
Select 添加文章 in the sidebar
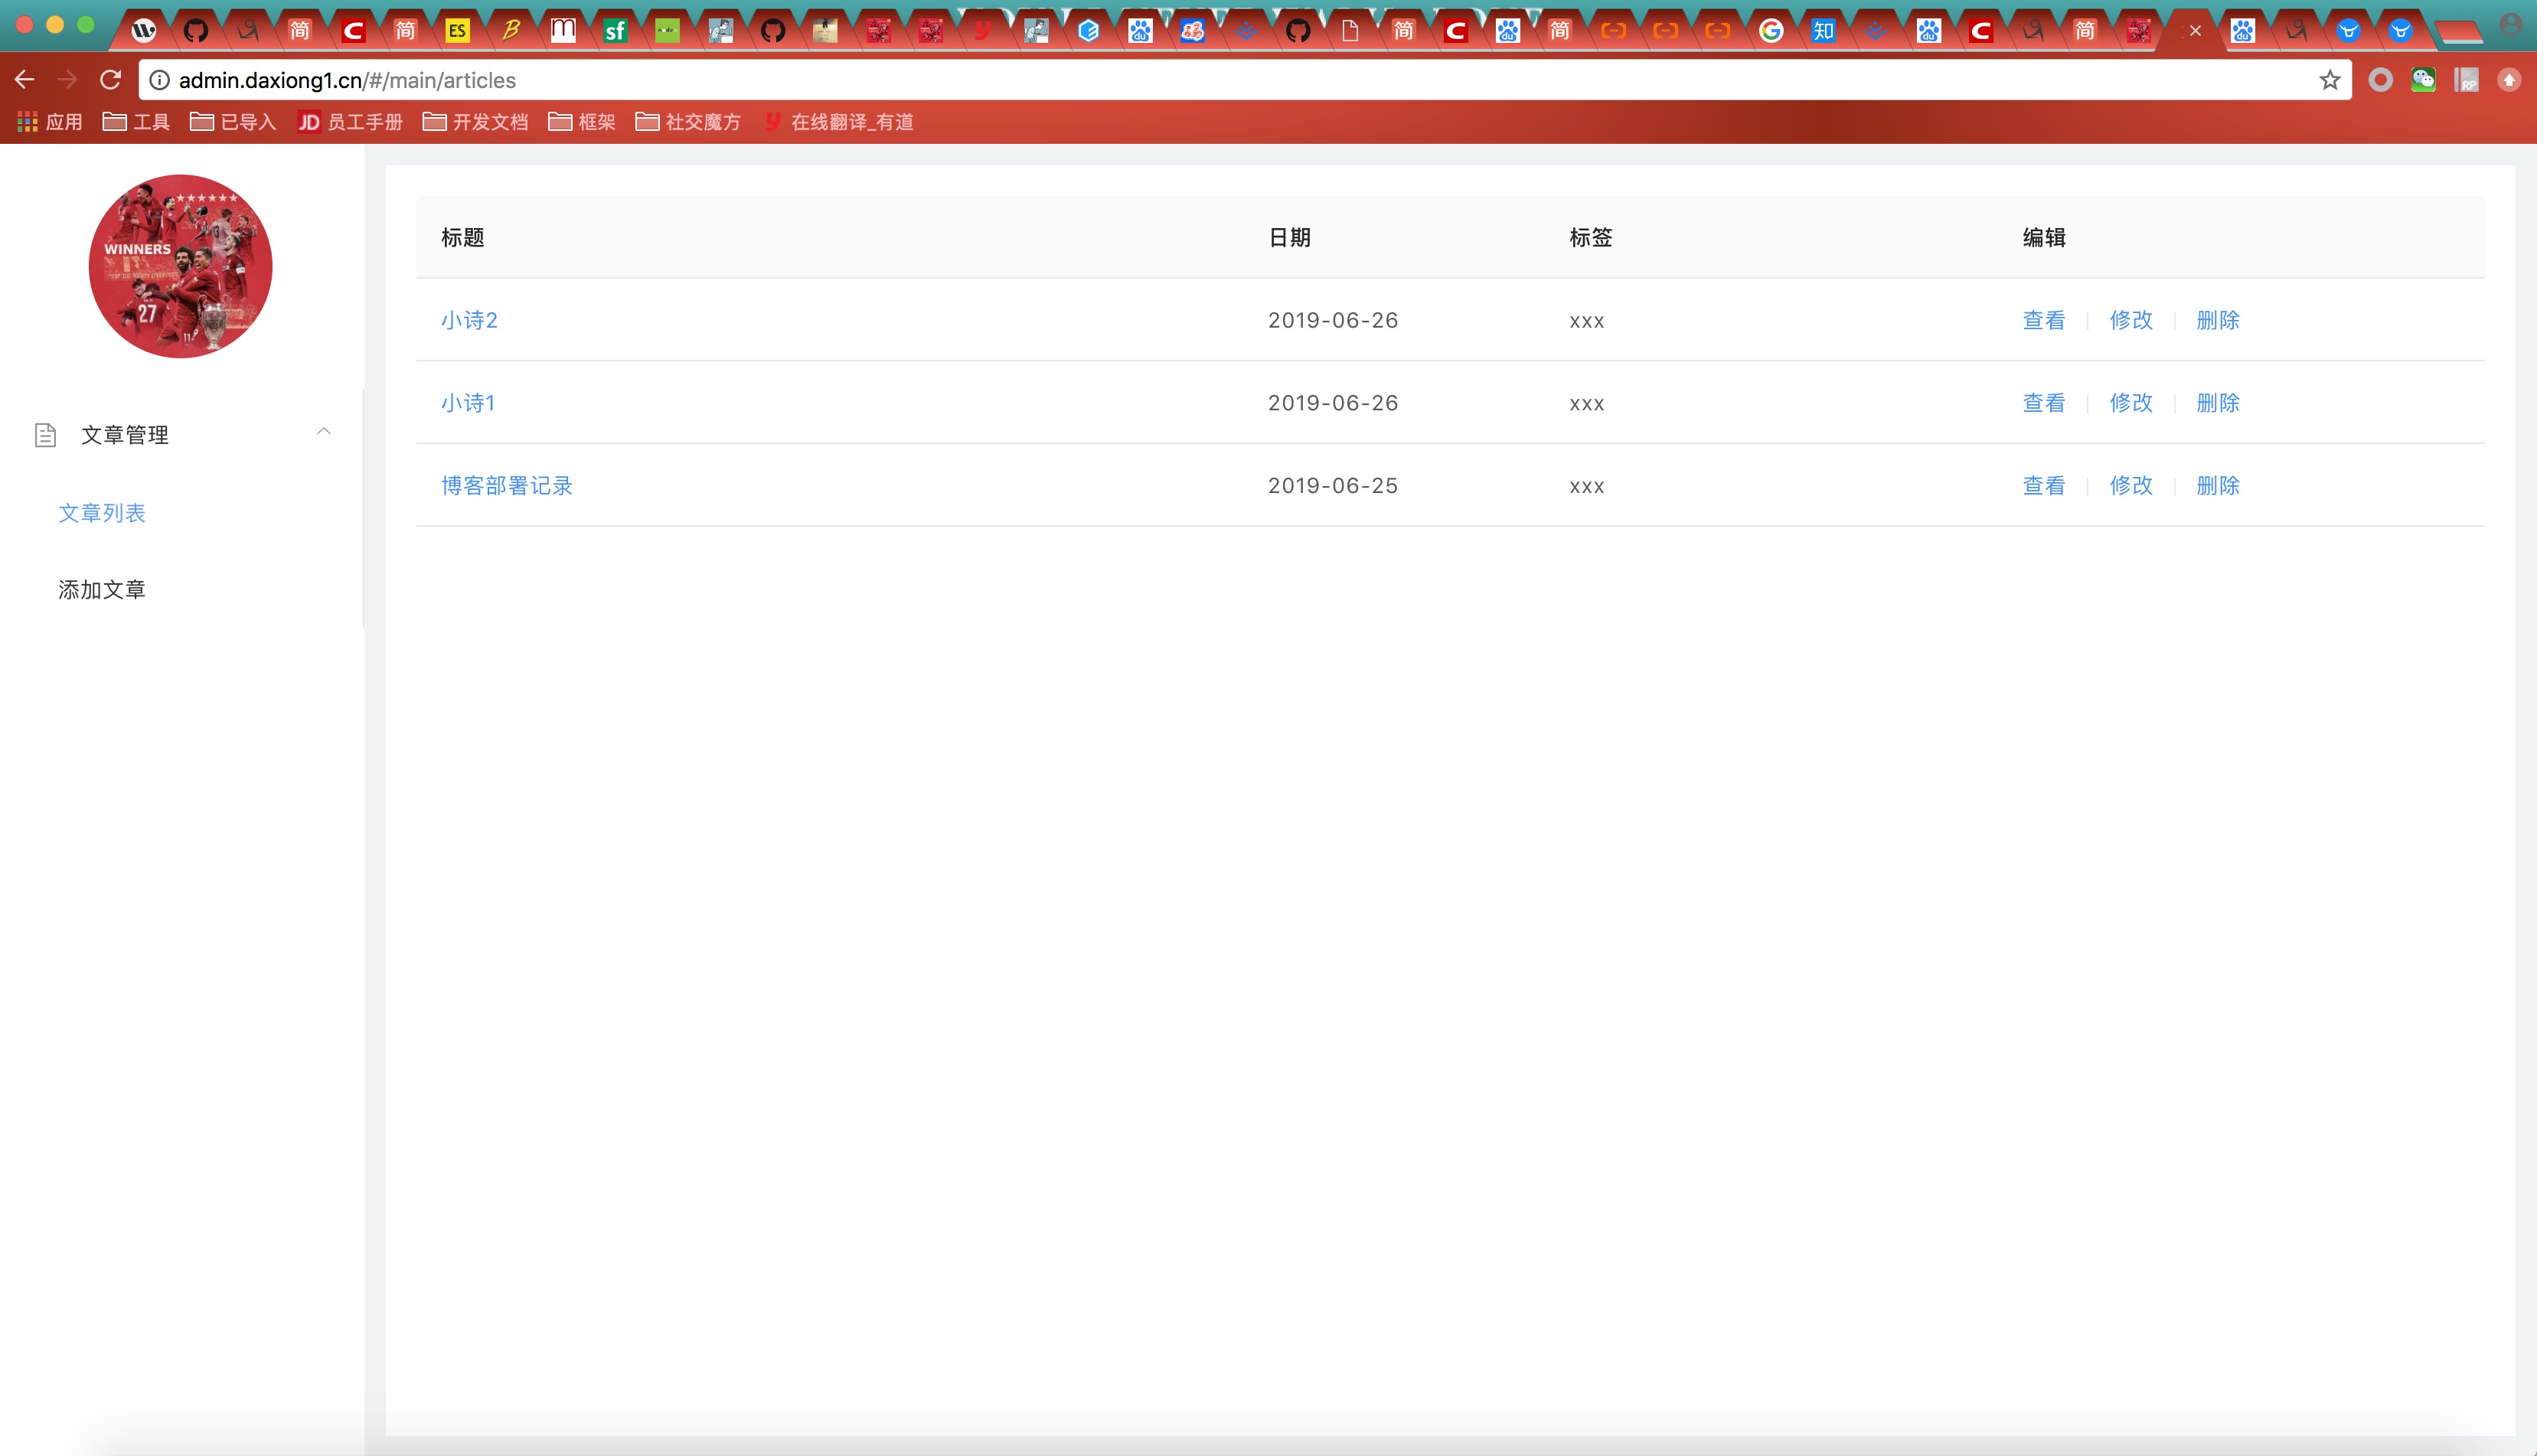[x=102, y=590]
